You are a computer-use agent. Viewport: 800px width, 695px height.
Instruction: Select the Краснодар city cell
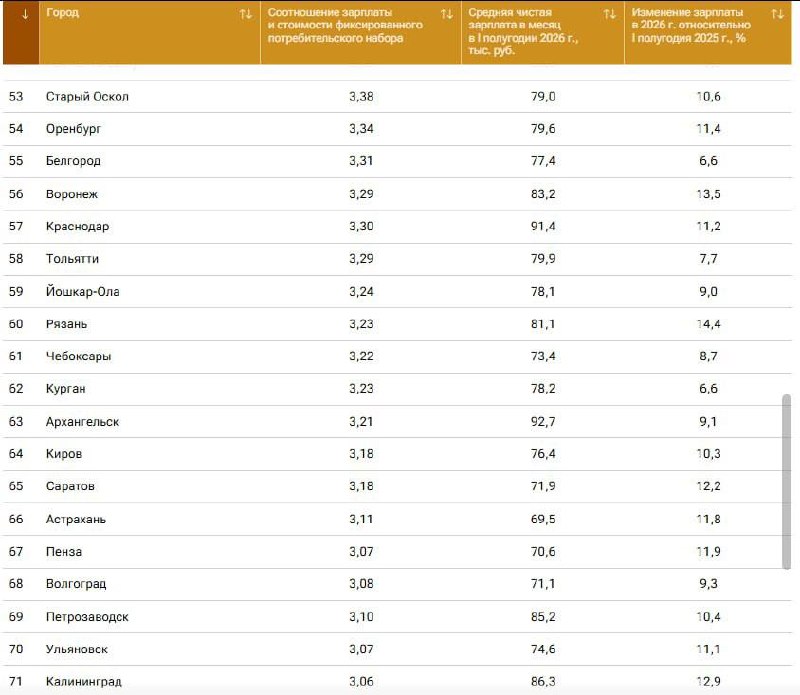[x=78, y=227]
